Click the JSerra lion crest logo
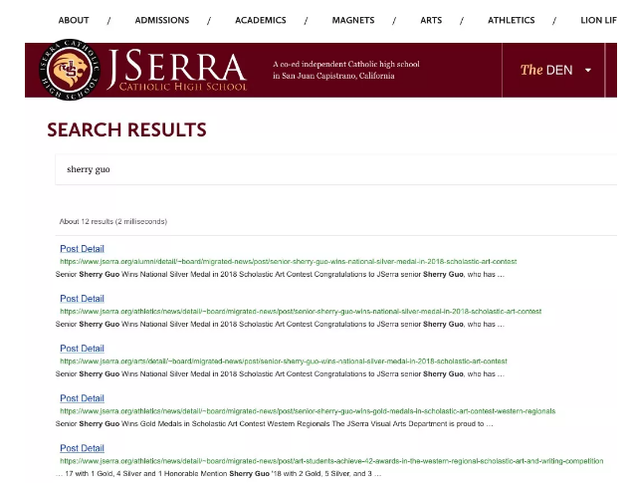Screen dimensions: 630x485 pyautogui.click(x=70, y=70)
